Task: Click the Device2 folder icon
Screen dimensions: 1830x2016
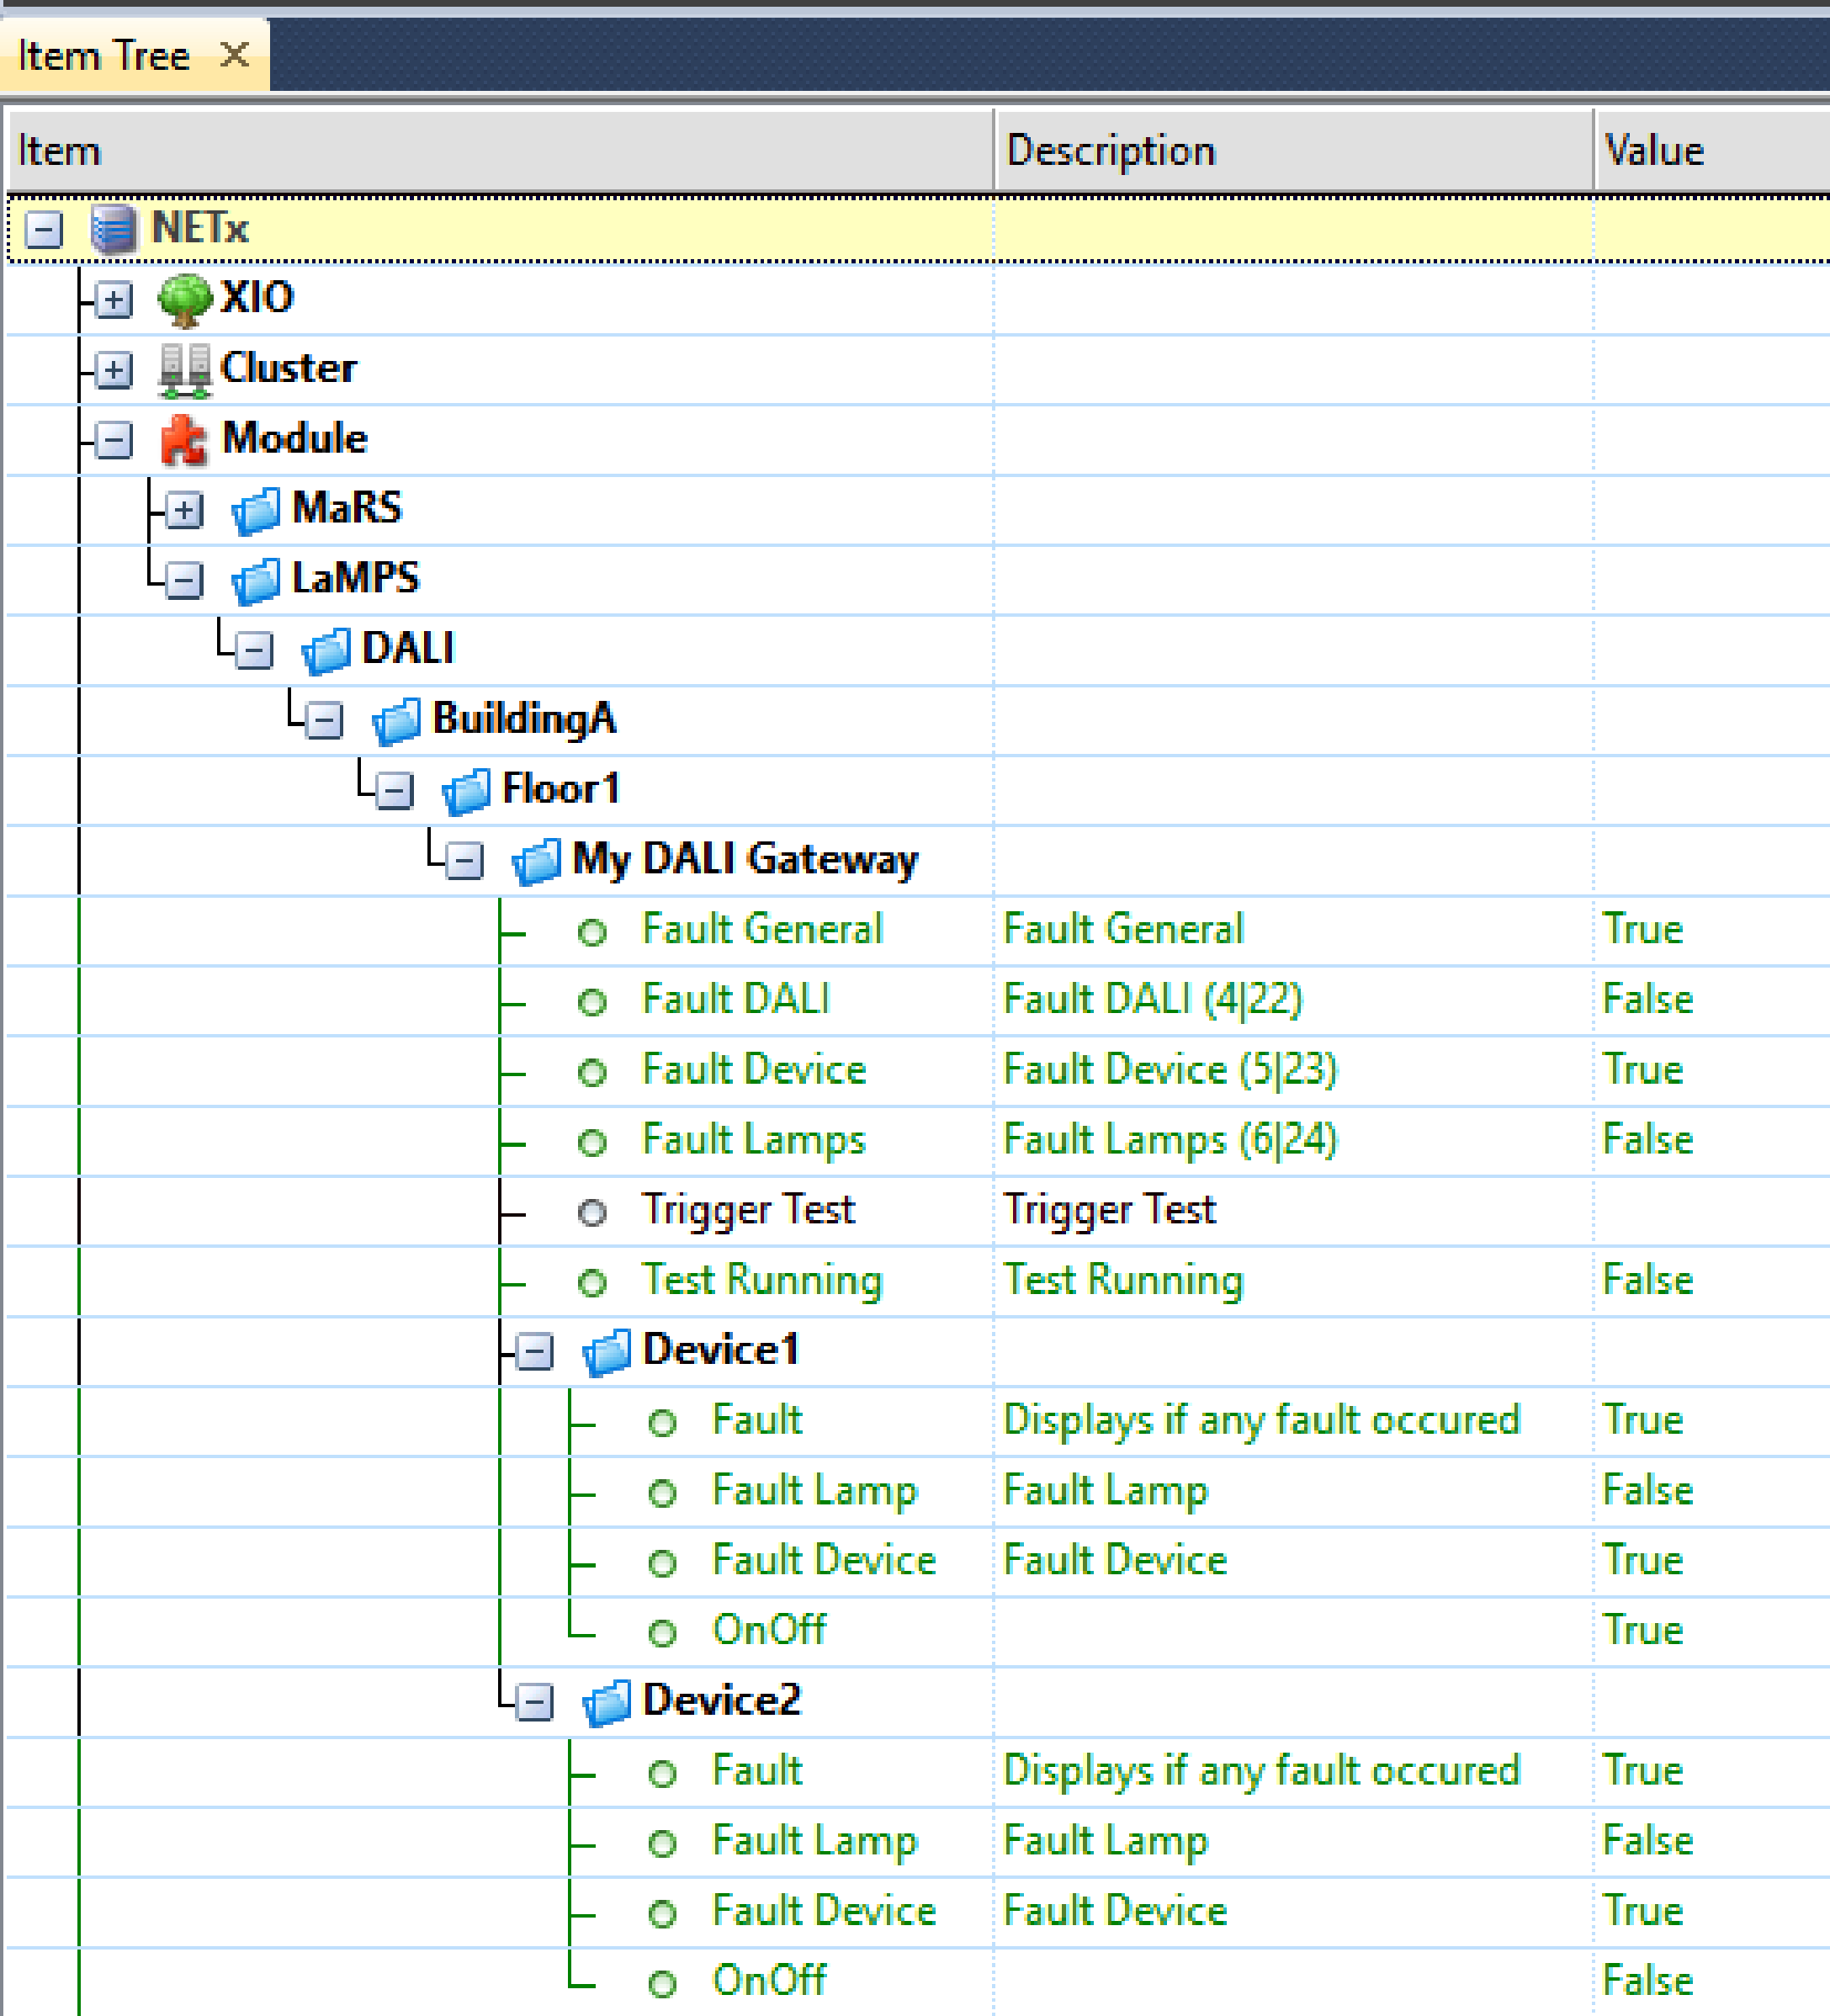Action: (606, 1701)
